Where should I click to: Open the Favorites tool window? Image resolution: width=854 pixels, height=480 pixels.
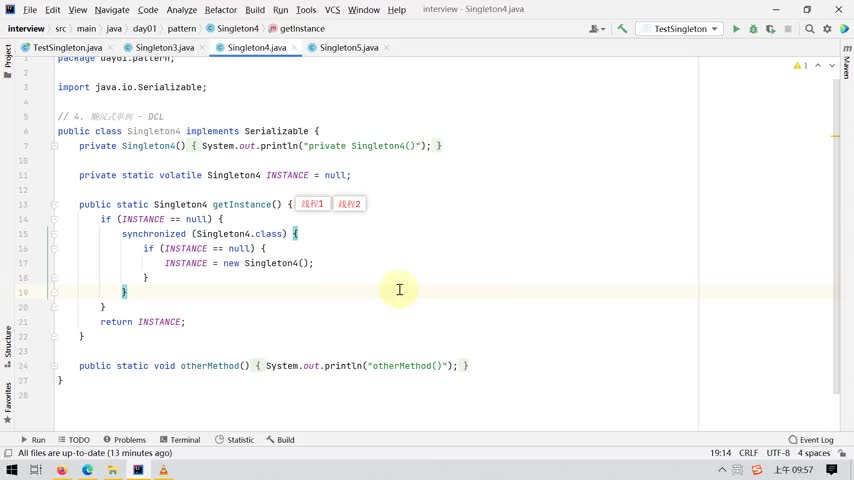(8, 402)
